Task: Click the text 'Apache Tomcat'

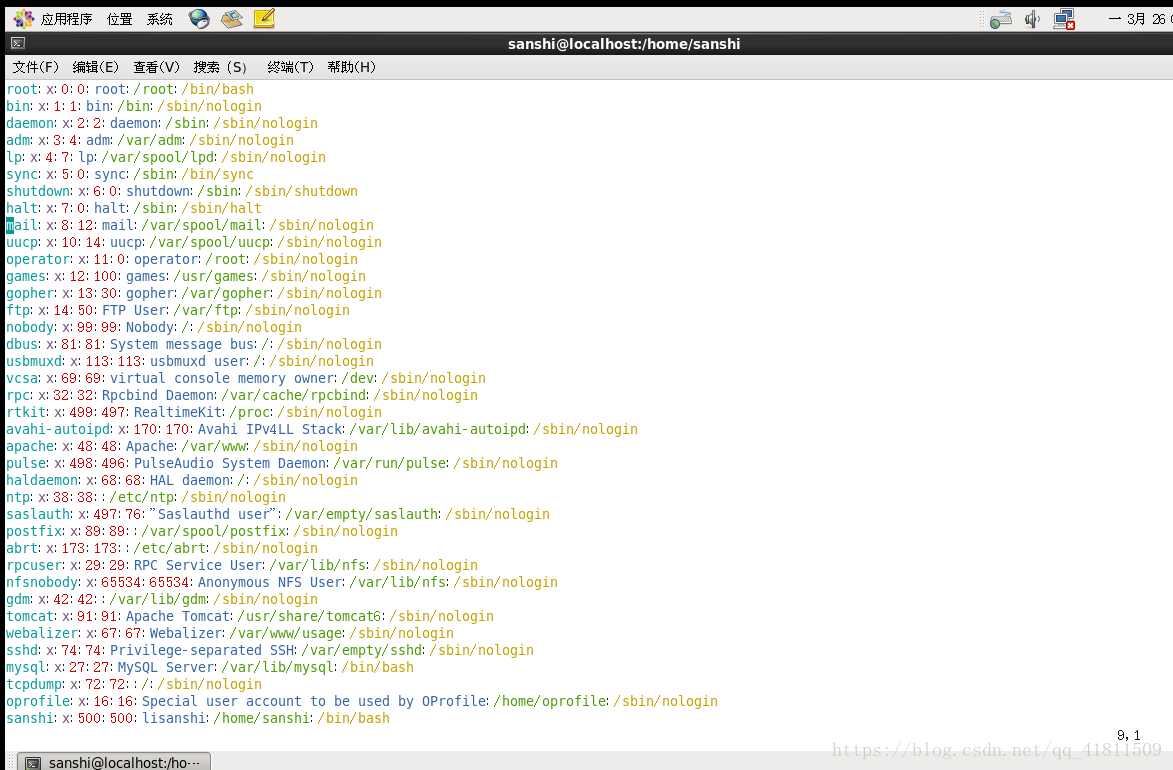Action: point(178,617)
